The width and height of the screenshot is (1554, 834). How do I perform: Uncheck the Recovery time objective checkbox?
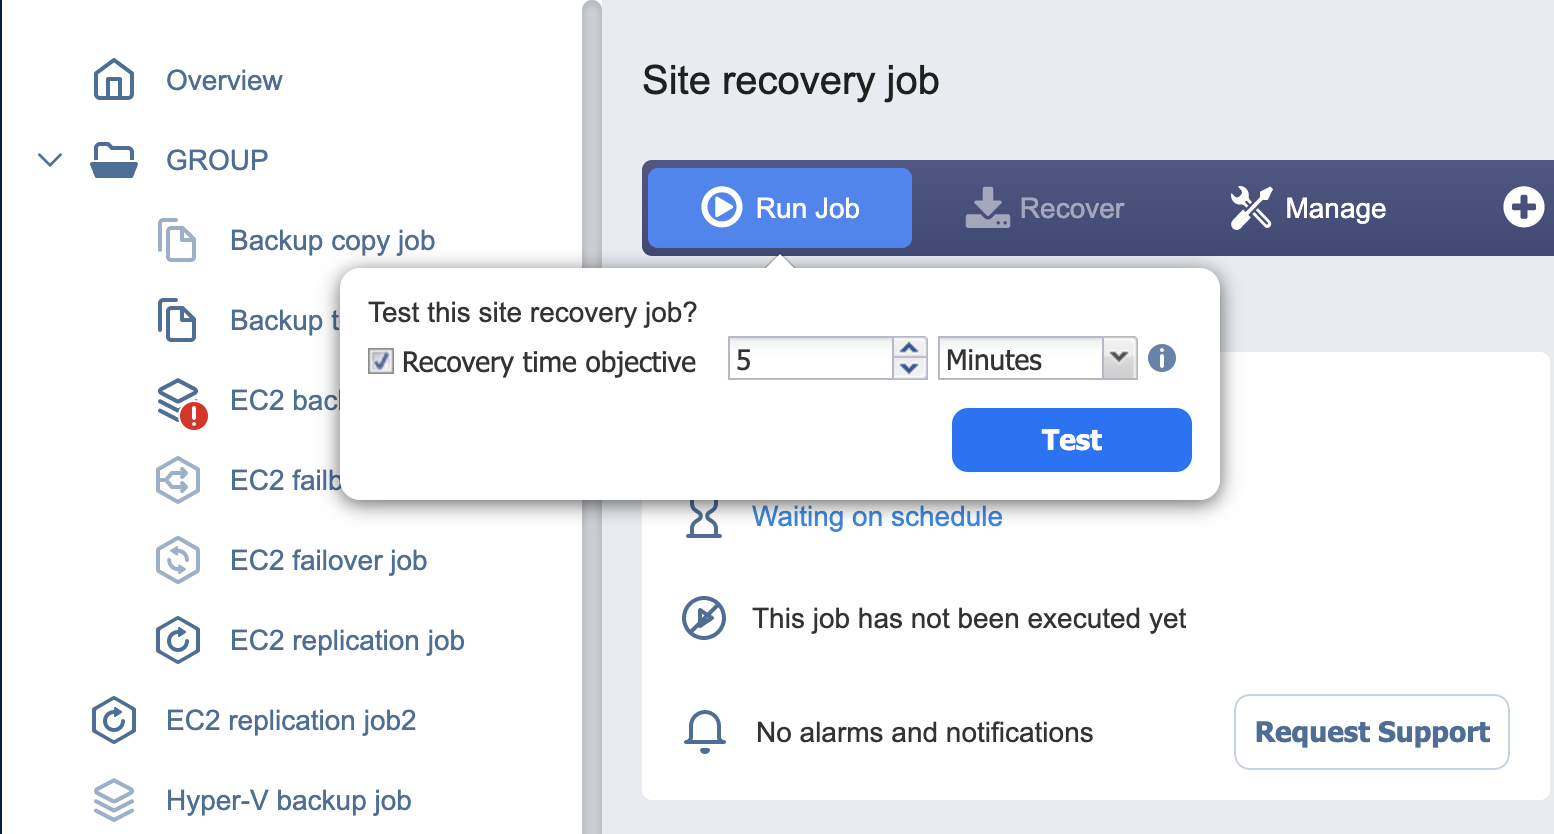click(x=380, y=361)
